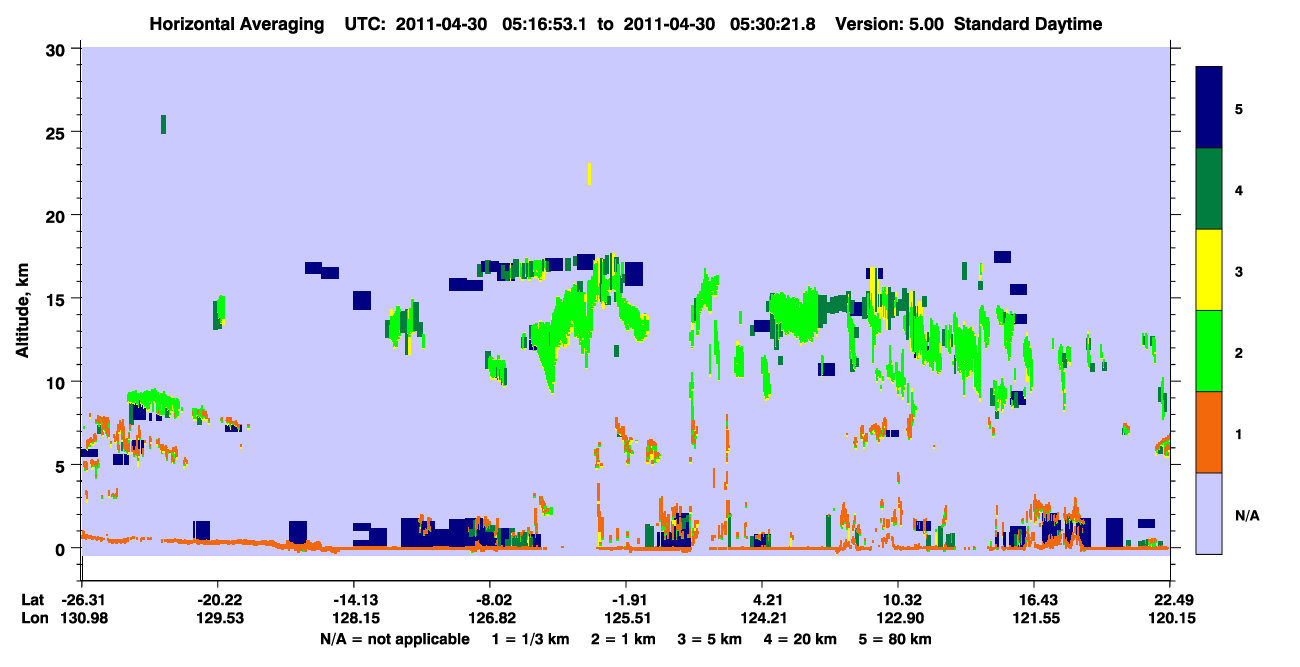
Task: Click the 'N/A = not applicable' legend text
Action: (395, 639)
